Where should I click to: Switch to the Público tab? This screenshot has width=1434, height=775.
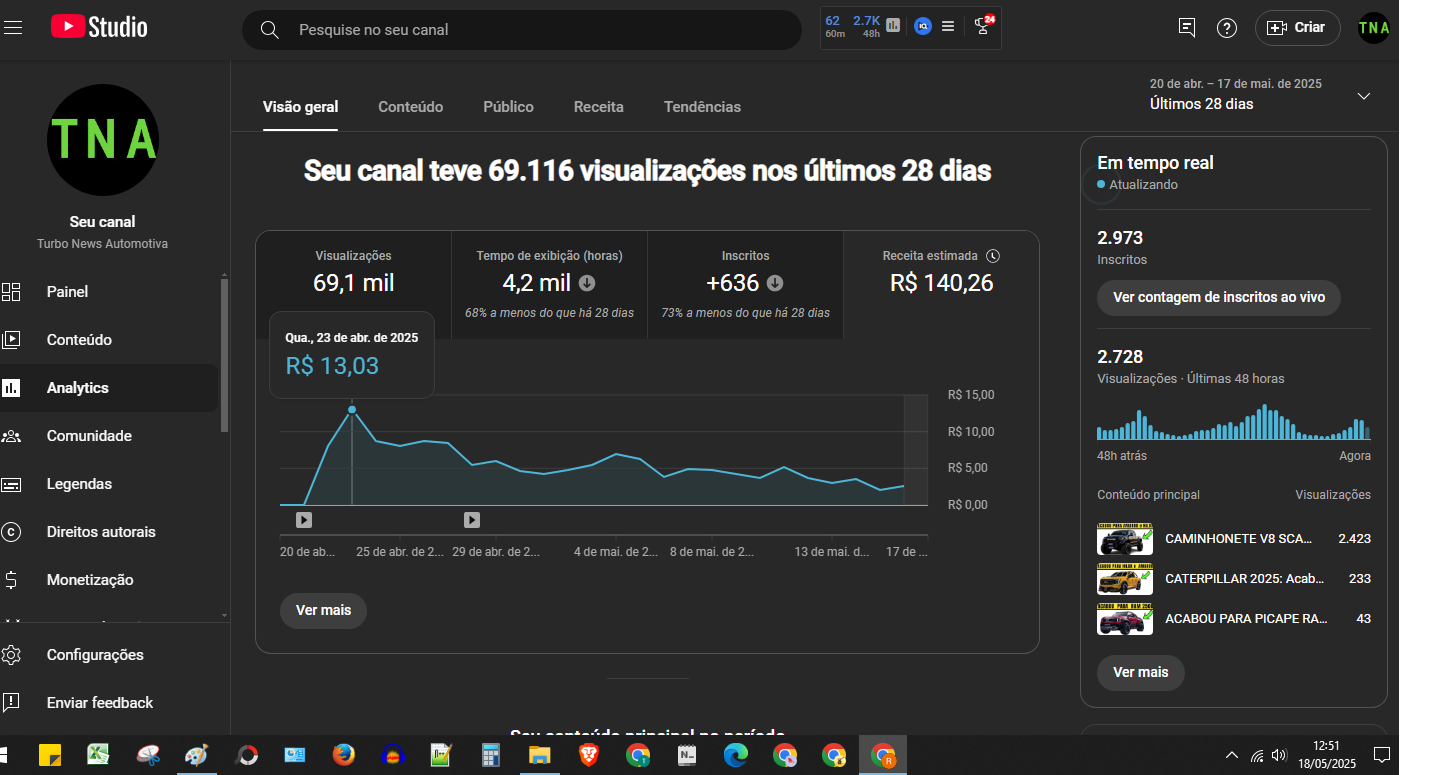point(508,107)
